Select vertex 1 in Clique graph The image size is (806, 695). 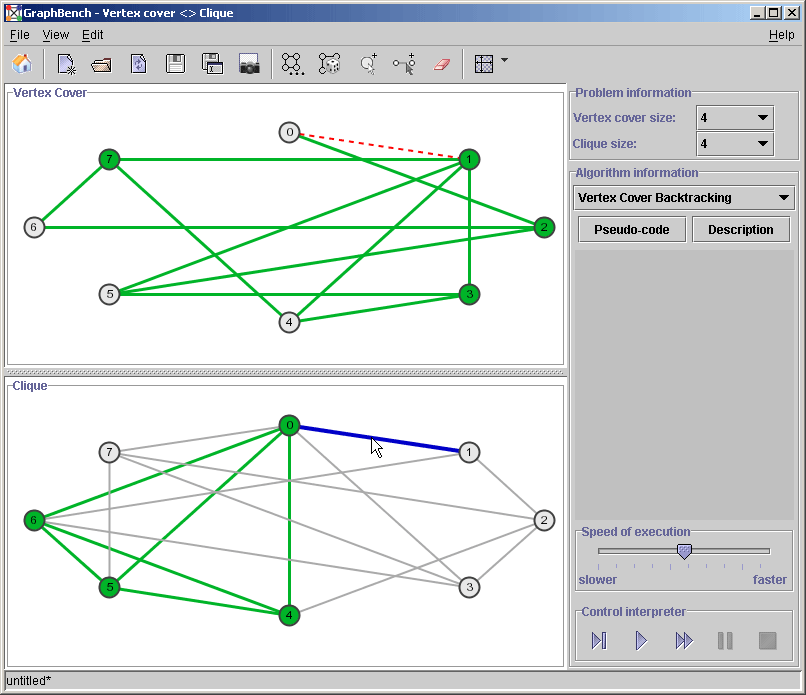click(x=469, y=452)
